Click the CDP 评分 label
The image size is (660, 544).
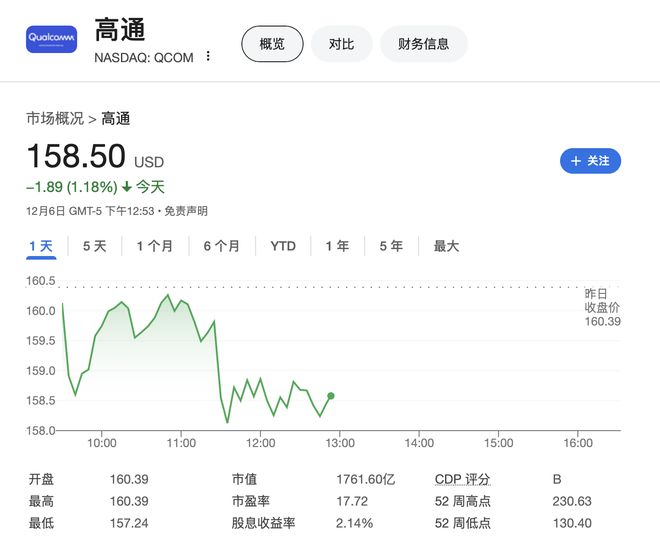tap(463, 479)
